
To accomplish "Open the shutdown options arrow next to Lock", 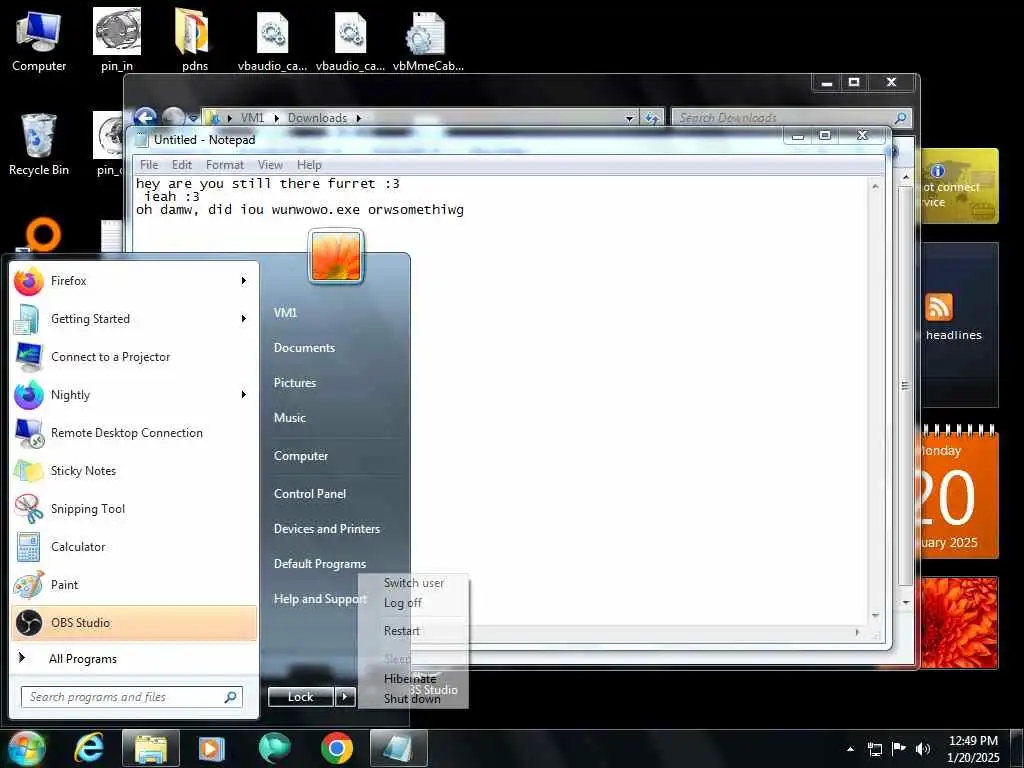I will pyautogui.click(x=345, y=697).
